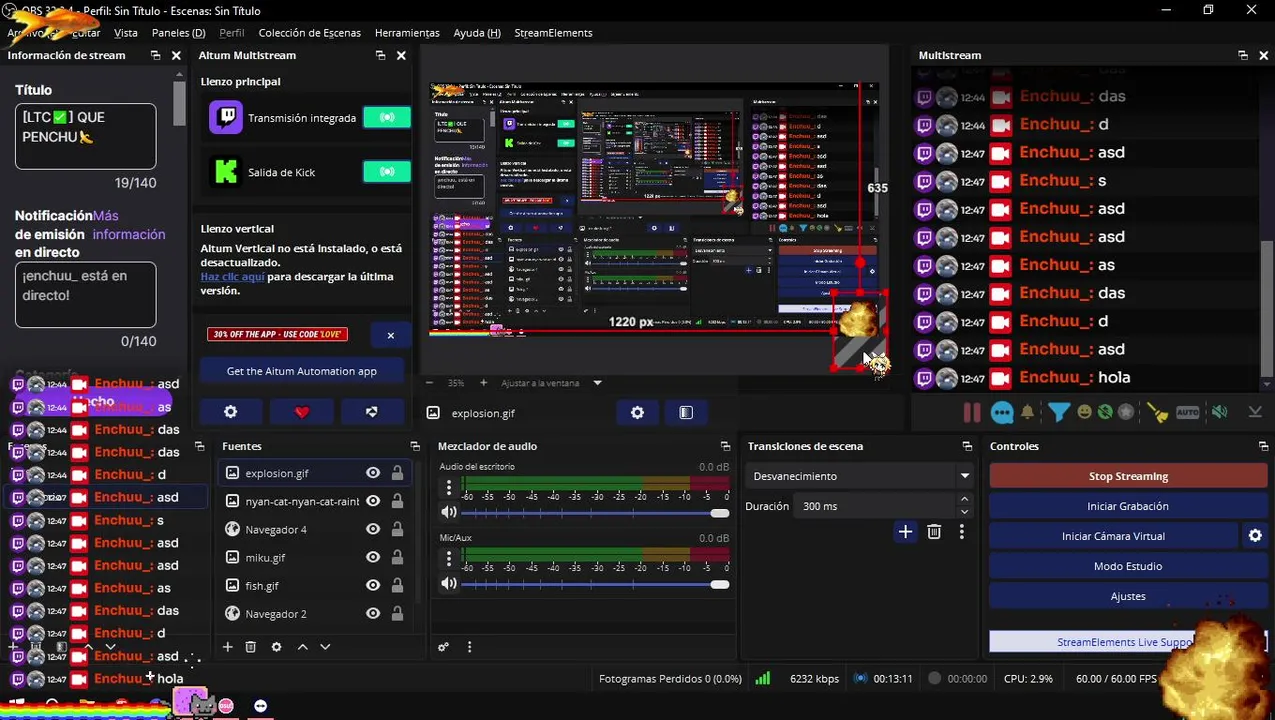Click the pause chat icon in Multistream toolbar

pos(971,412)
